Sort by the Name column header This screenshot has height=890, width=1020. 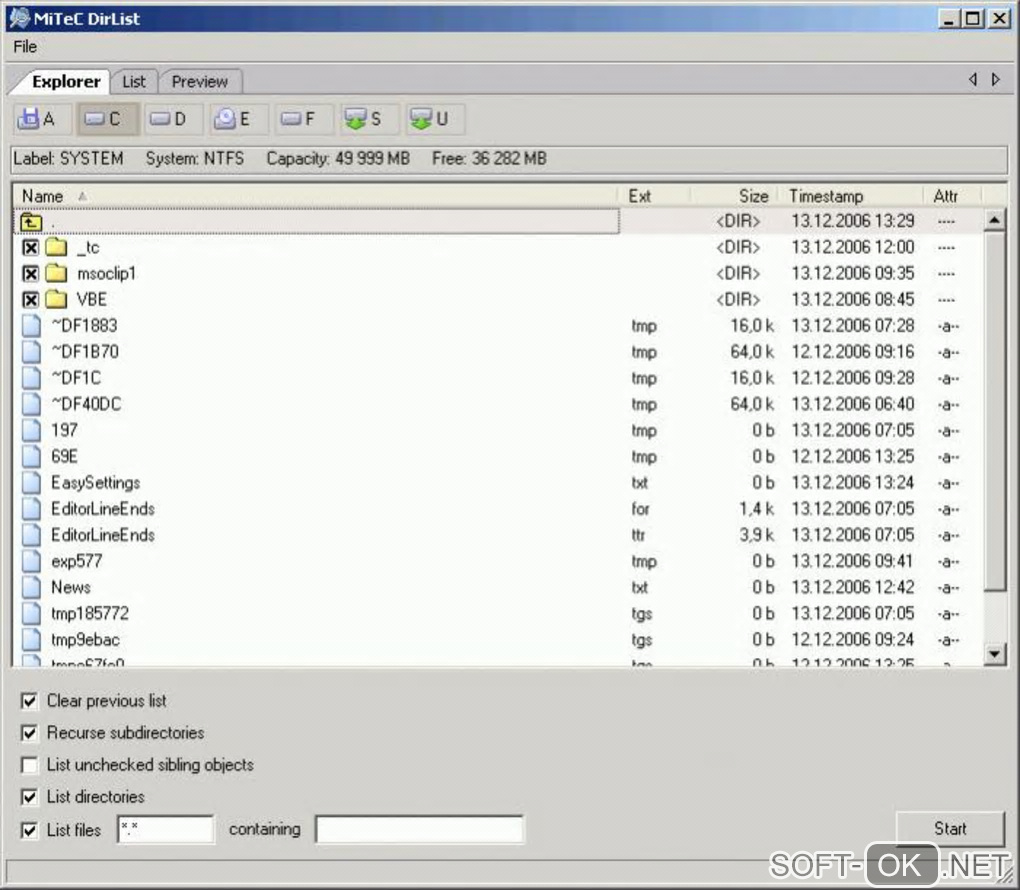coord(314,196)
